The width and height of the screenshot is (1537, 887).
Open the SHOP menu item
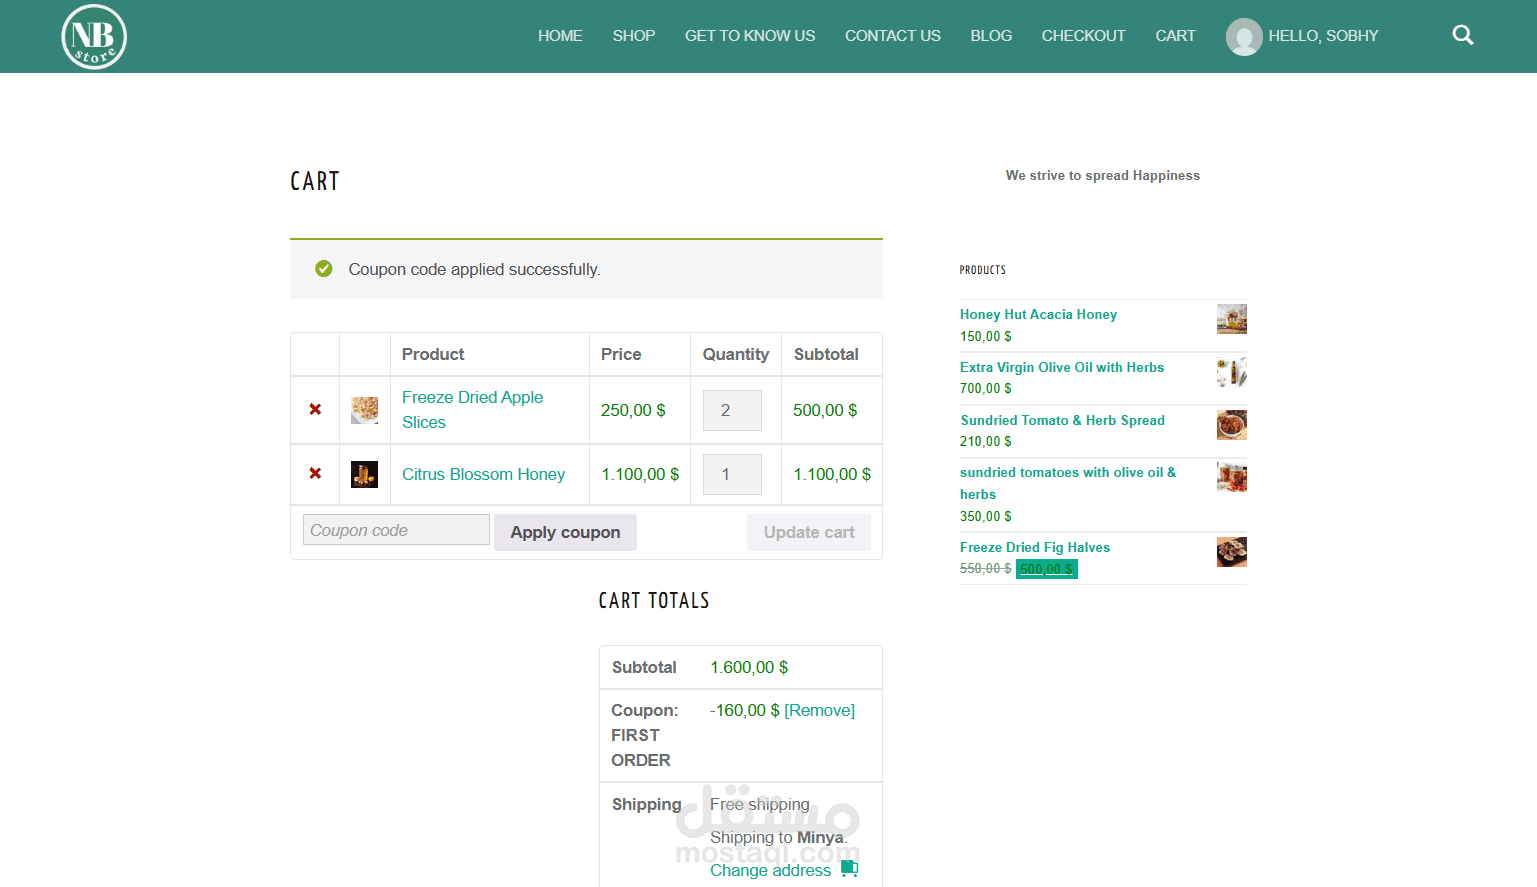pos(634,36)
